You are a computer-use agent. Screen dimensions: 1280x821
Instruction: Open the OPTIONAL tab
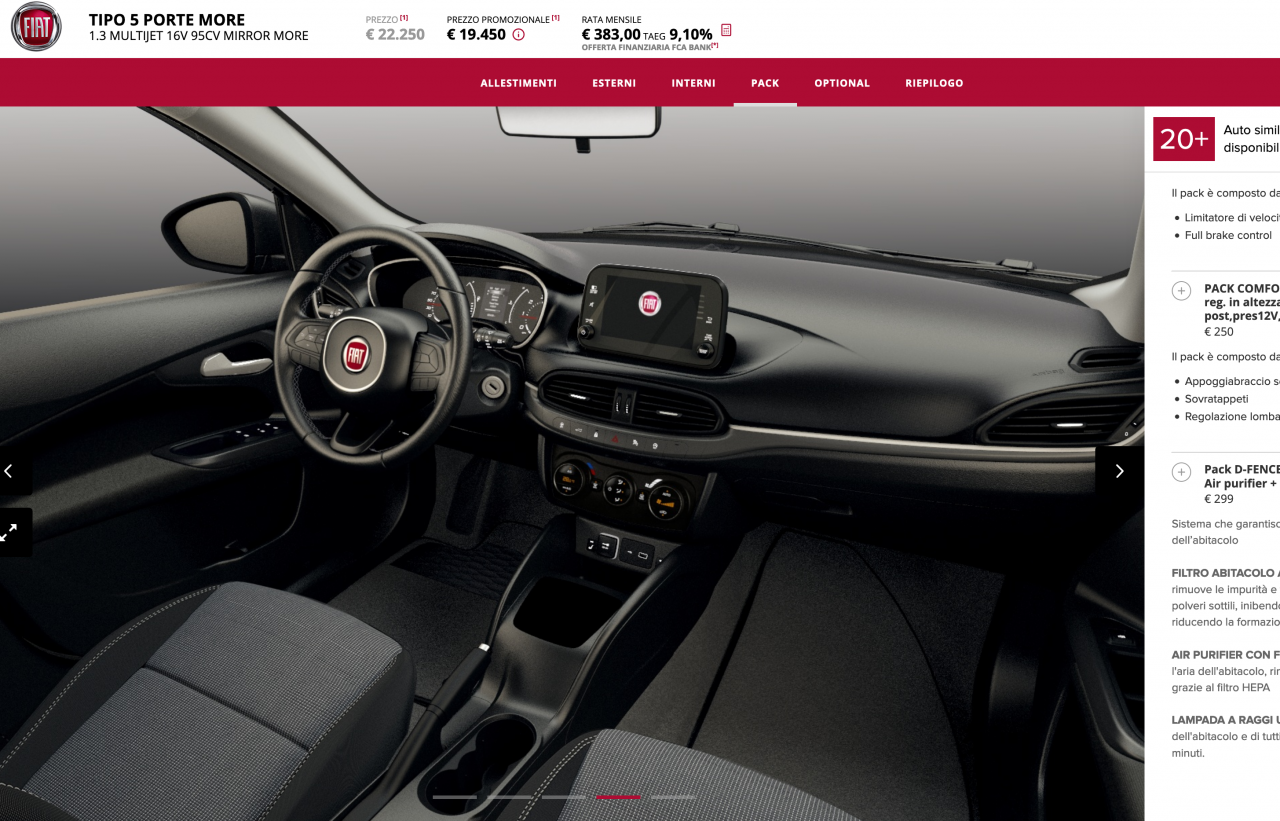click(842, 83)
